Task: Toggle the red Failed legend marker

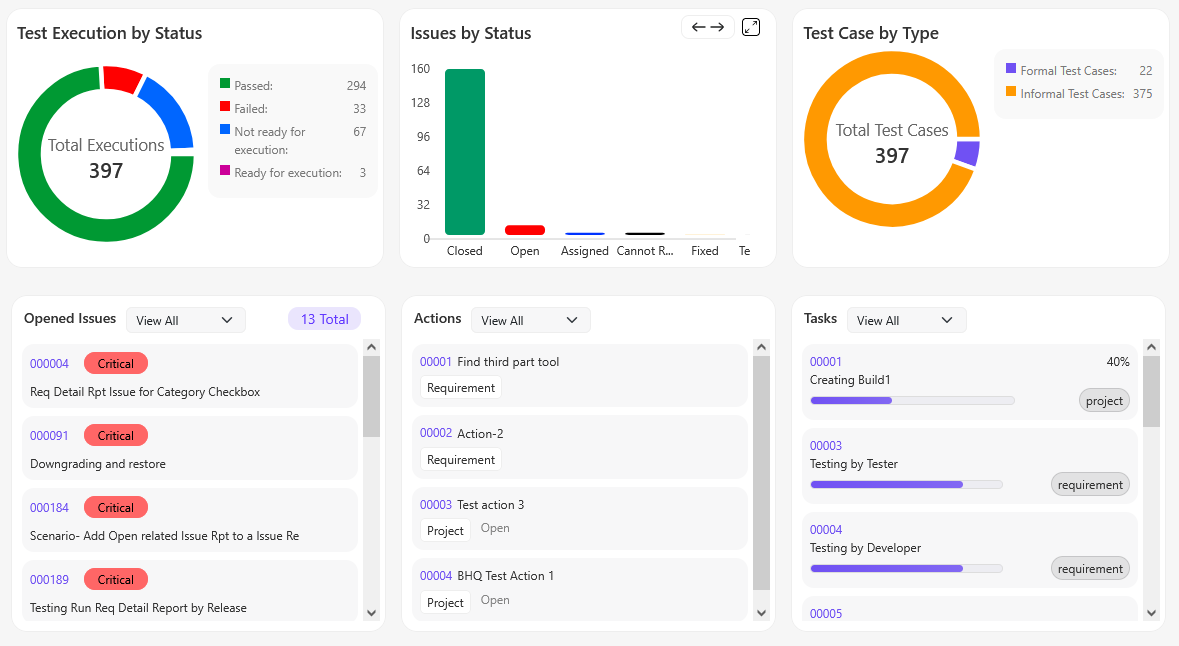Action: pos(225,107)
